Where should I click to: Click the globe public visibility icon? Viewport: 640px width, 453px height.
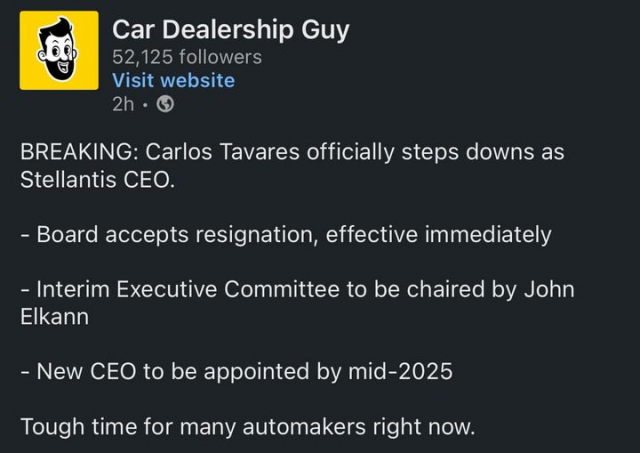166,103
